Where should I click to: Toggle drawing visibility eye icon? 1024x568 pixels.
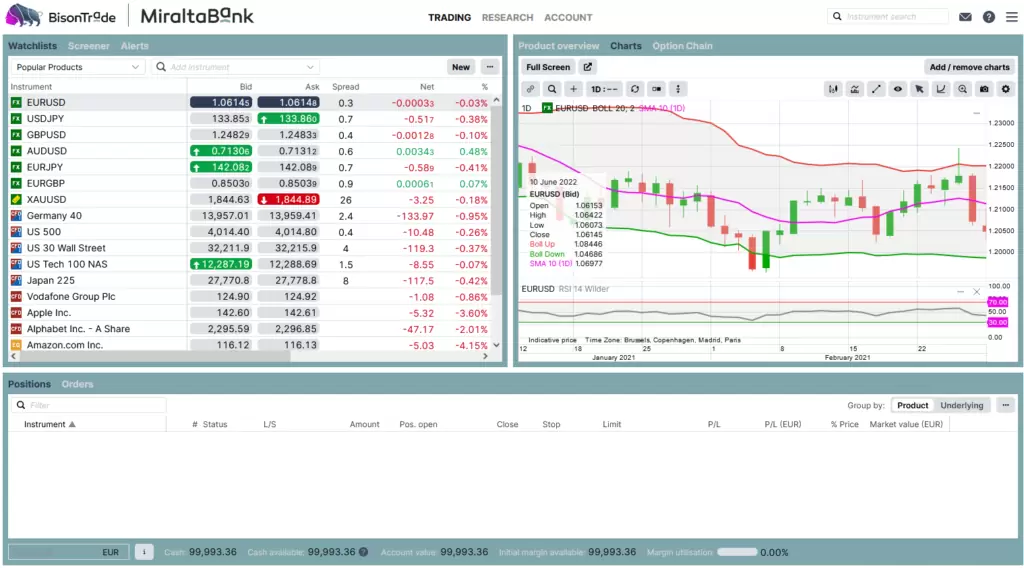pos(897,89)
